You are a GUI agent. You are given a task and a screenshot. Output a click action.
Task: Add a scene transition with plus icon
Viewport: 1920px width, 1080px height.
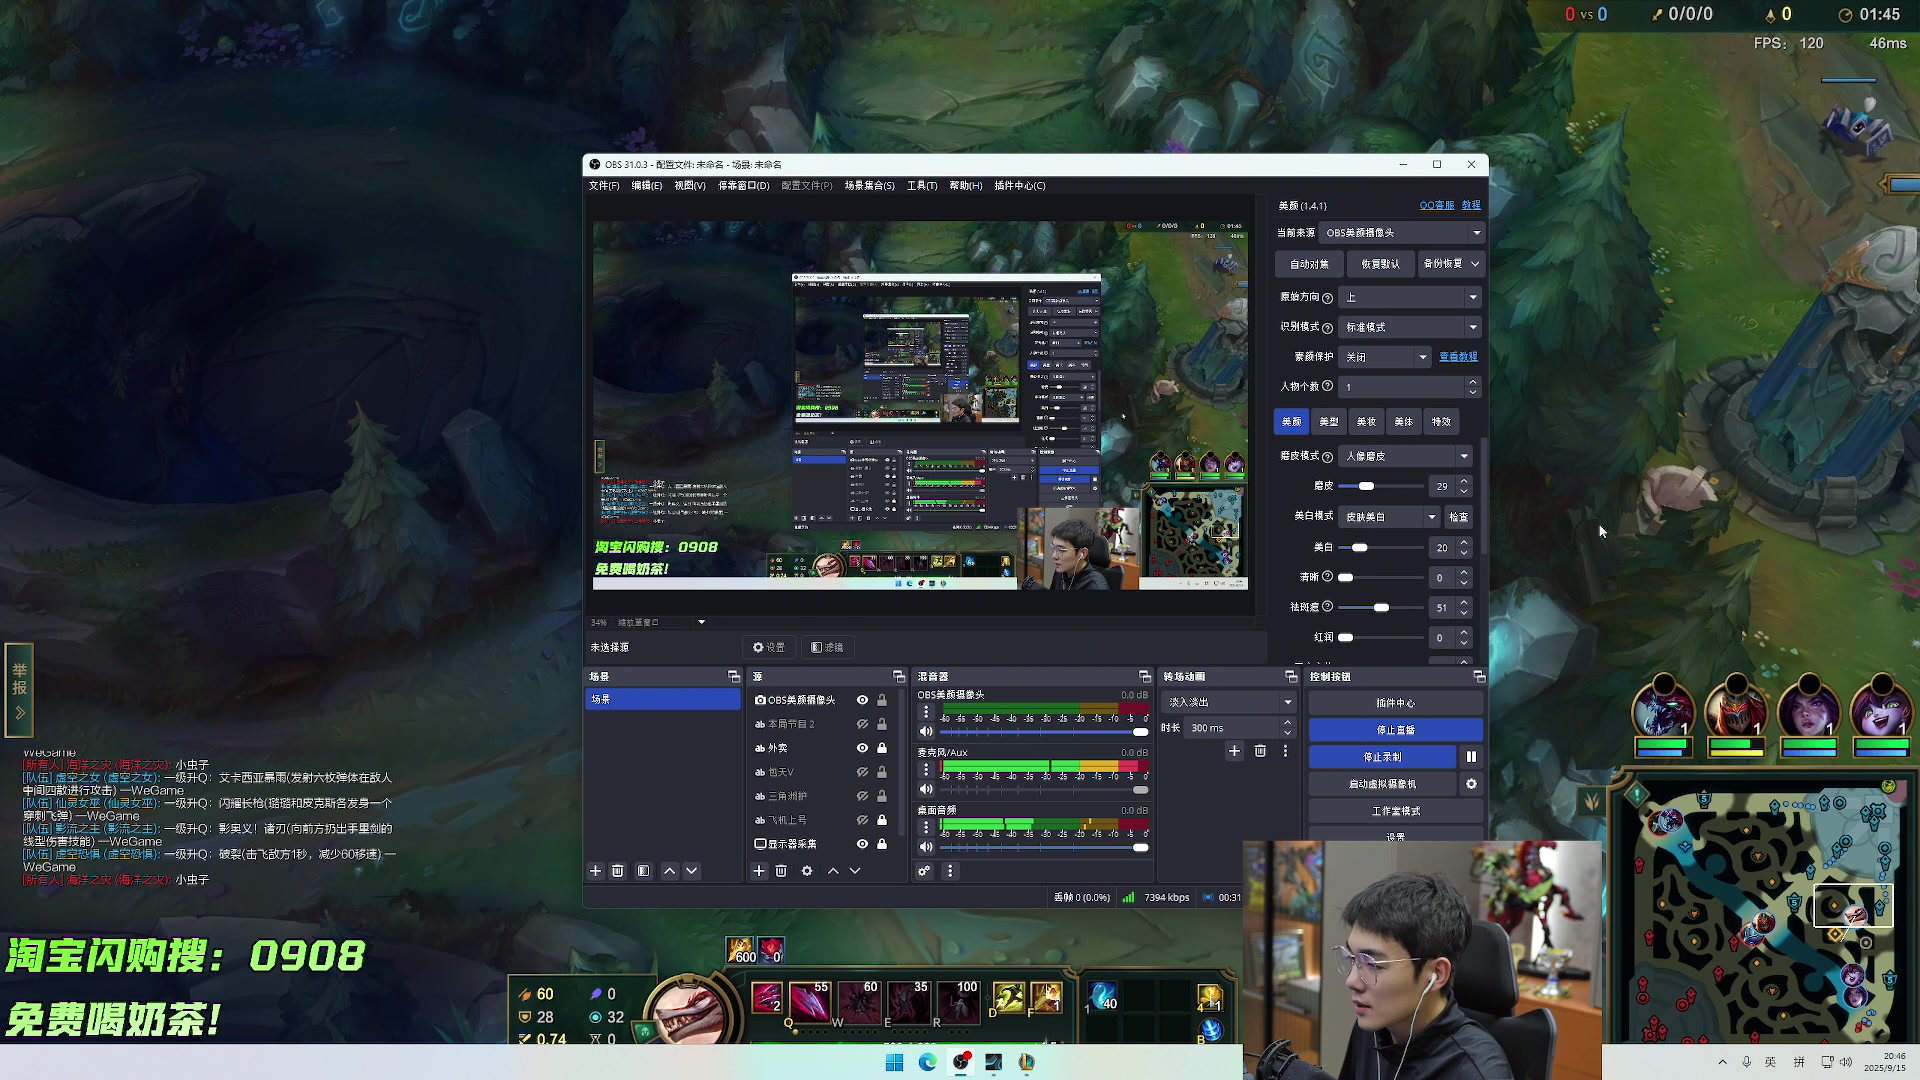point(1234,751)
